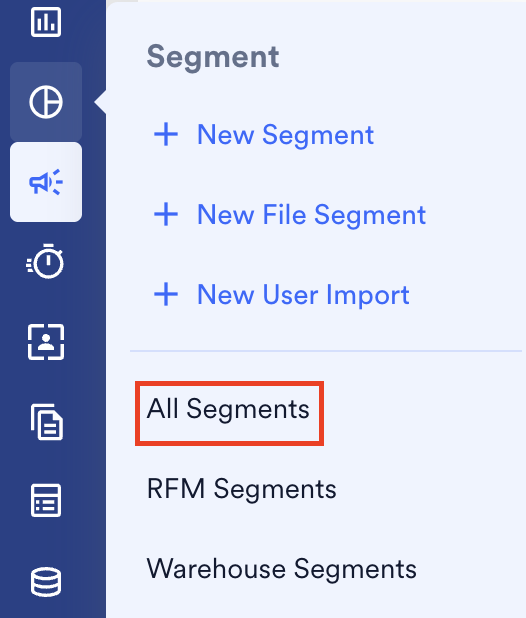Click the database cylinder icon
Viewport: 526px width, 618px height.
(x=46, y=582)
